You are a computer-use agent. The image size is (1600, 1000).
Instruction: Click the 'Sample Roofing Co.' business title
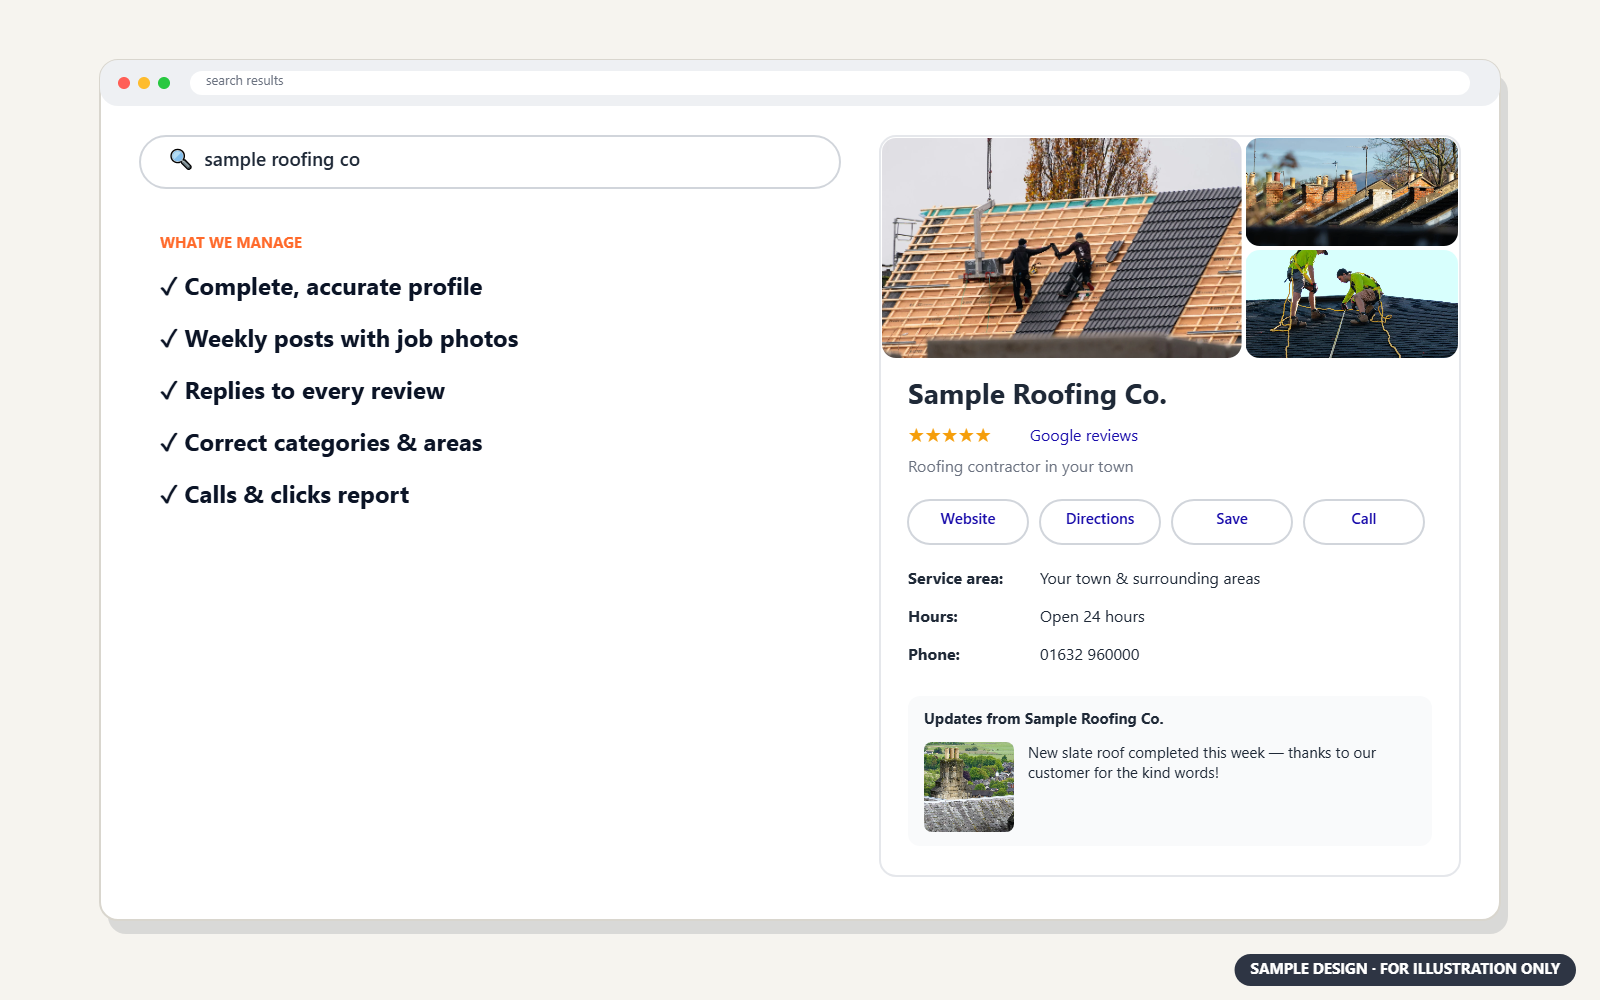pyautogui.click(x=1037, y=395)
